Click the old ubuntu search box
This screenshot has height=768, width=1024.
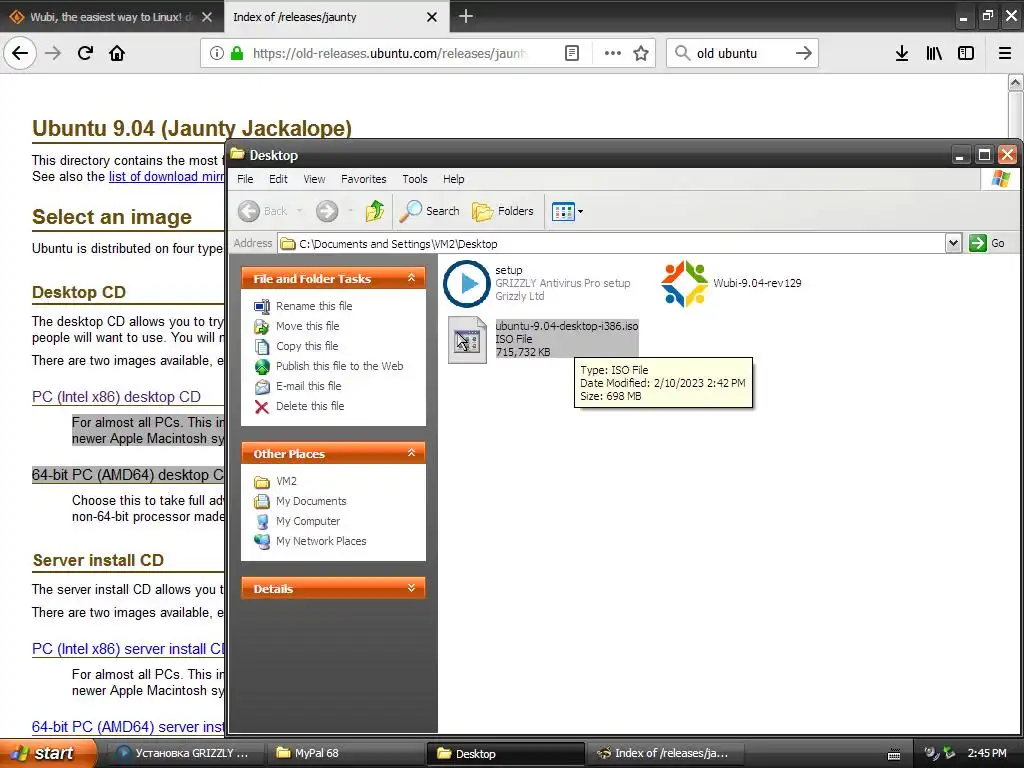[x=741, y=53]
